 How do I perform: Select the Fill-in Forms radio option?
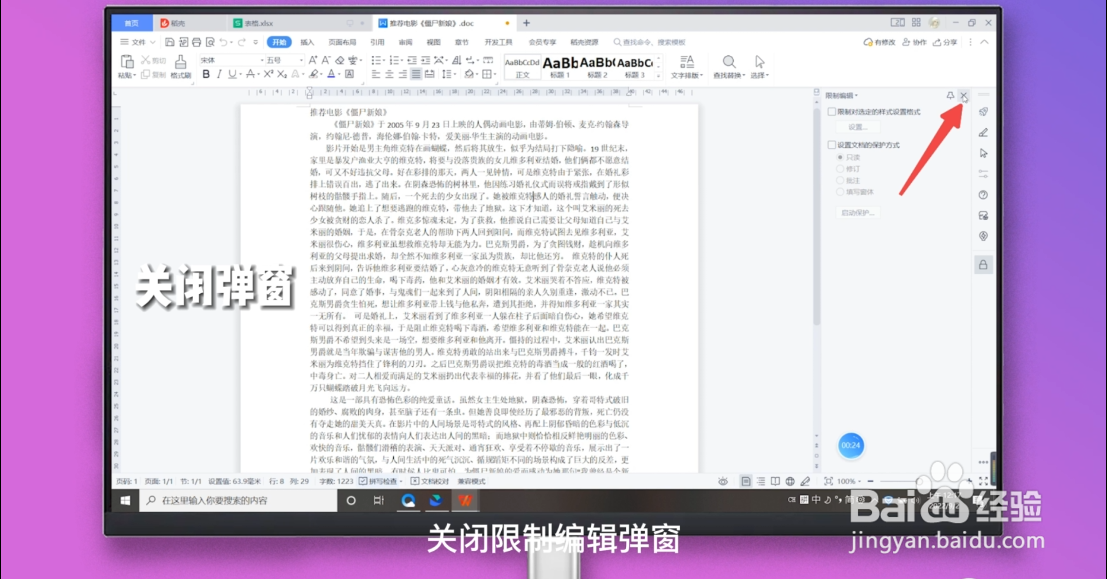tap(840, 191)
